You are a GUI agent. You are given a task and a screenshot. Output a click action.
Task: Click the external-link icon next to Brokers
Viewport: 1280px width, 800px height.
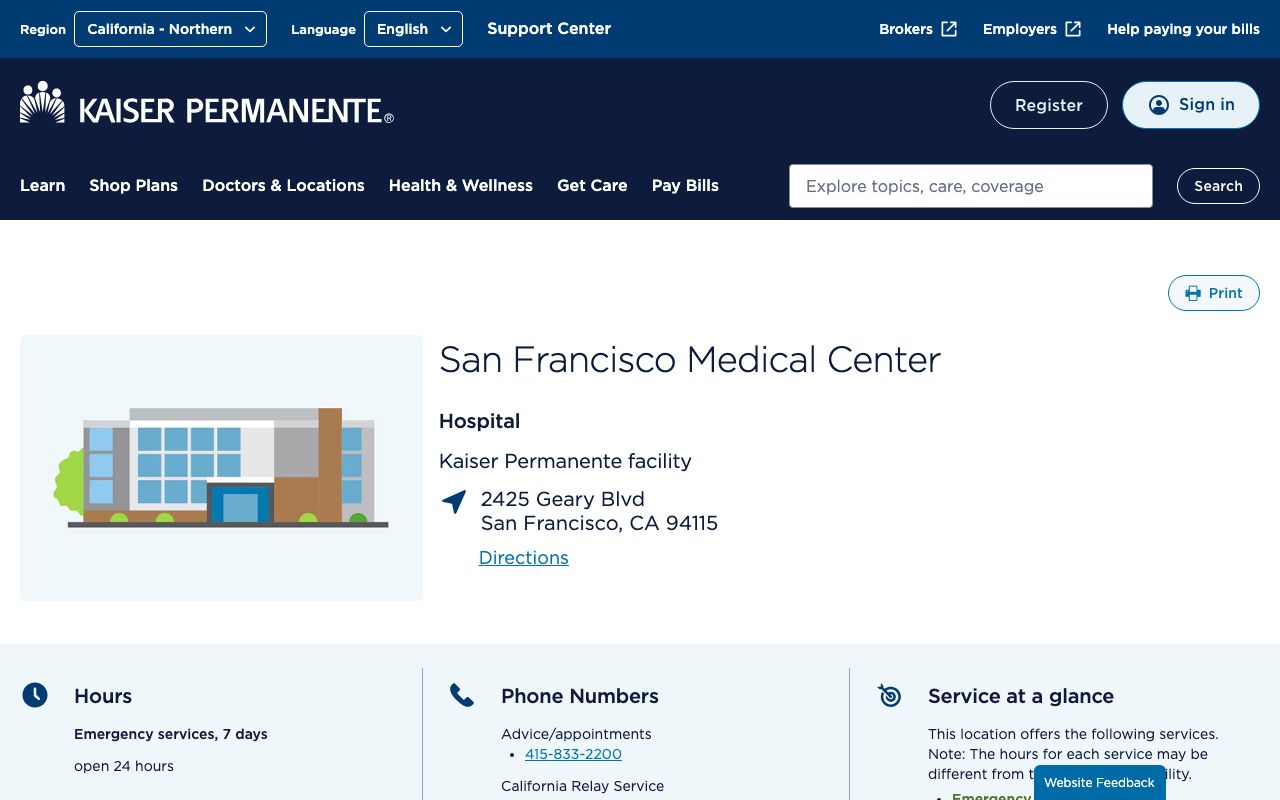click(x=947, y=29)
